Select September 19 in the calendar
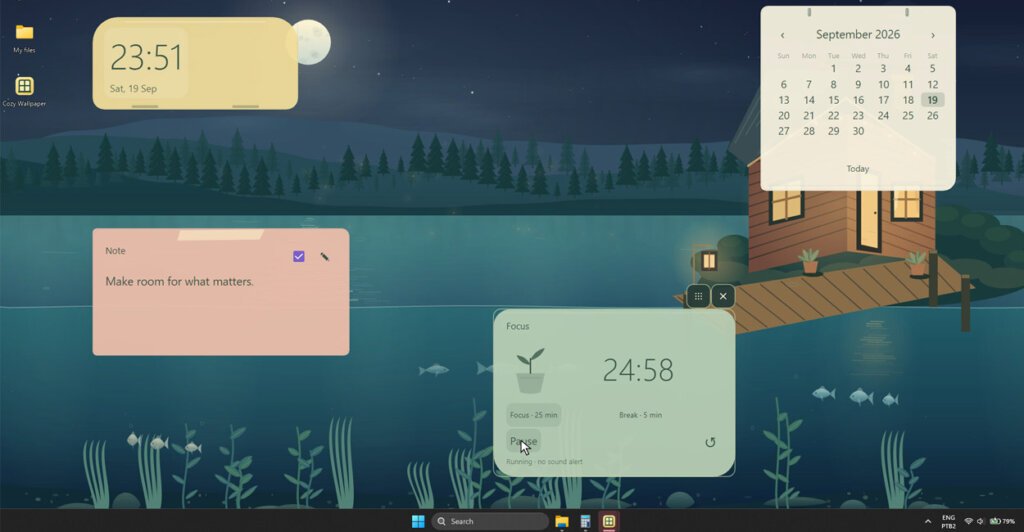1024x532 pixels. click(933, 100)
